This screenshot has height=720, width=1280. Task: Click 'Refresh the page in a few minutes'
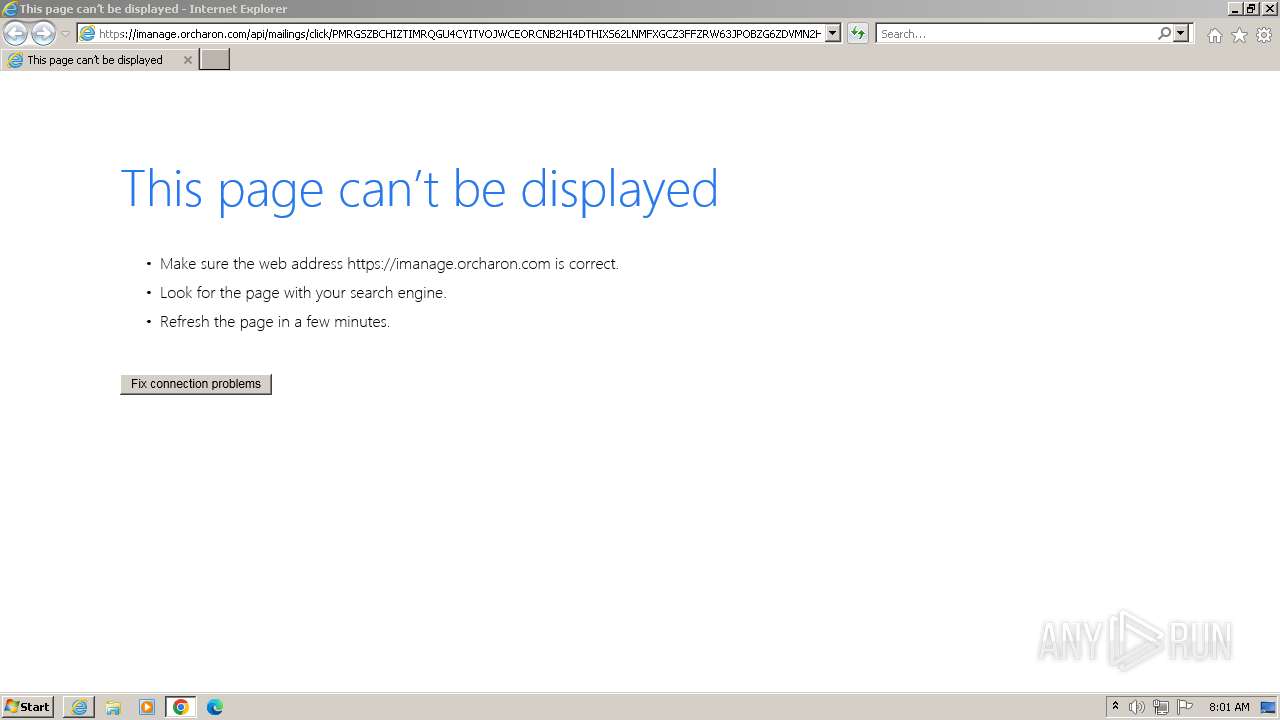pos(275,322)
